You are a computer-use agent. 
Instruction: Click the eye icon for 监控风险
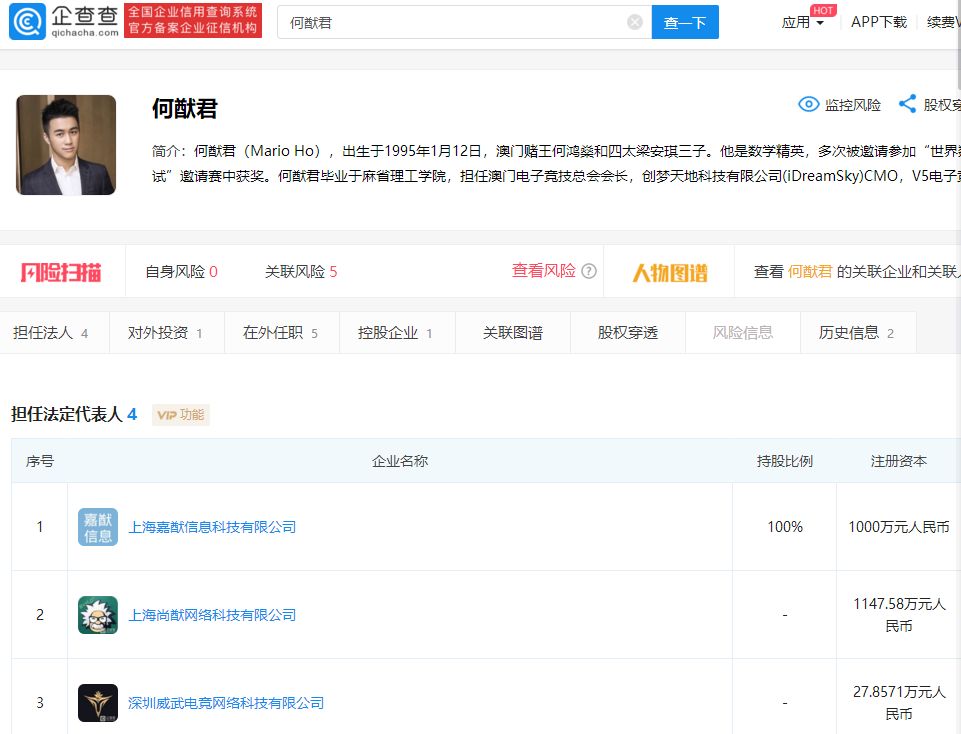(x=808, y=104)
